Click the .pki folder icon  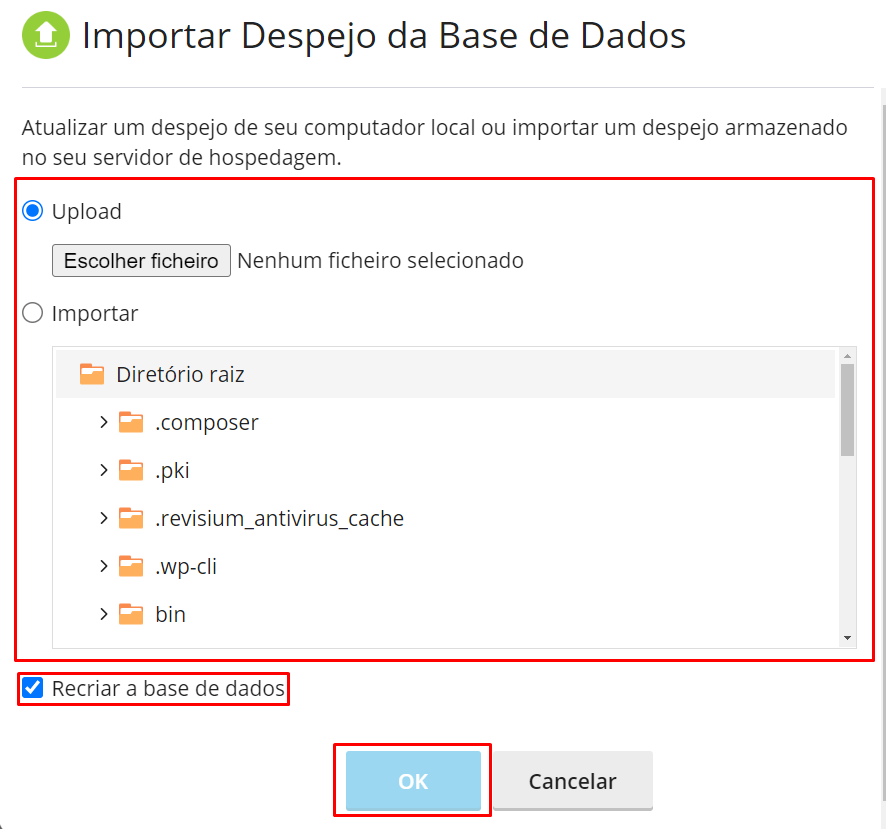(x=131, y=470)
